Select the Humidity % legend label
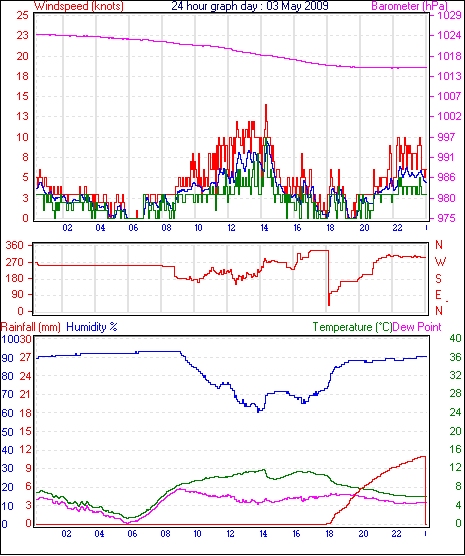465x556 pixels. coord(92,327)
